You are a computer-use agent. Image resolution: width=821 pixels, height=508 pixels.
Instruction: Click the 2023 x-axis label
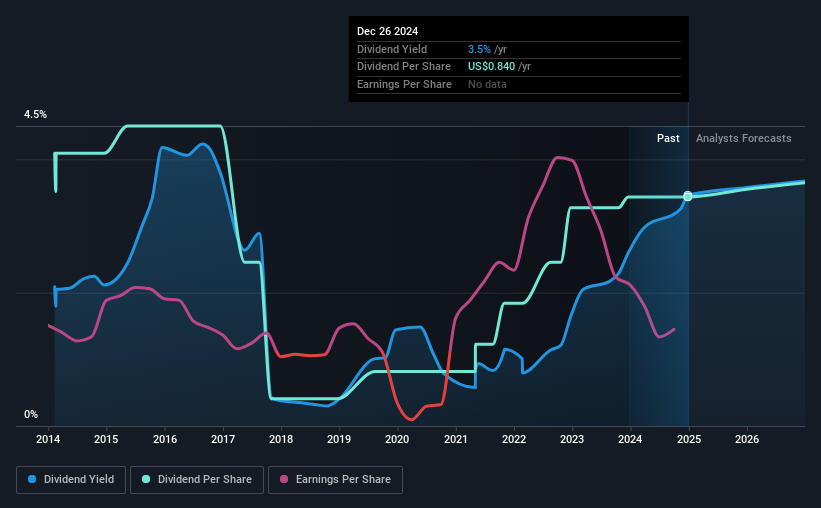point(572,439)
